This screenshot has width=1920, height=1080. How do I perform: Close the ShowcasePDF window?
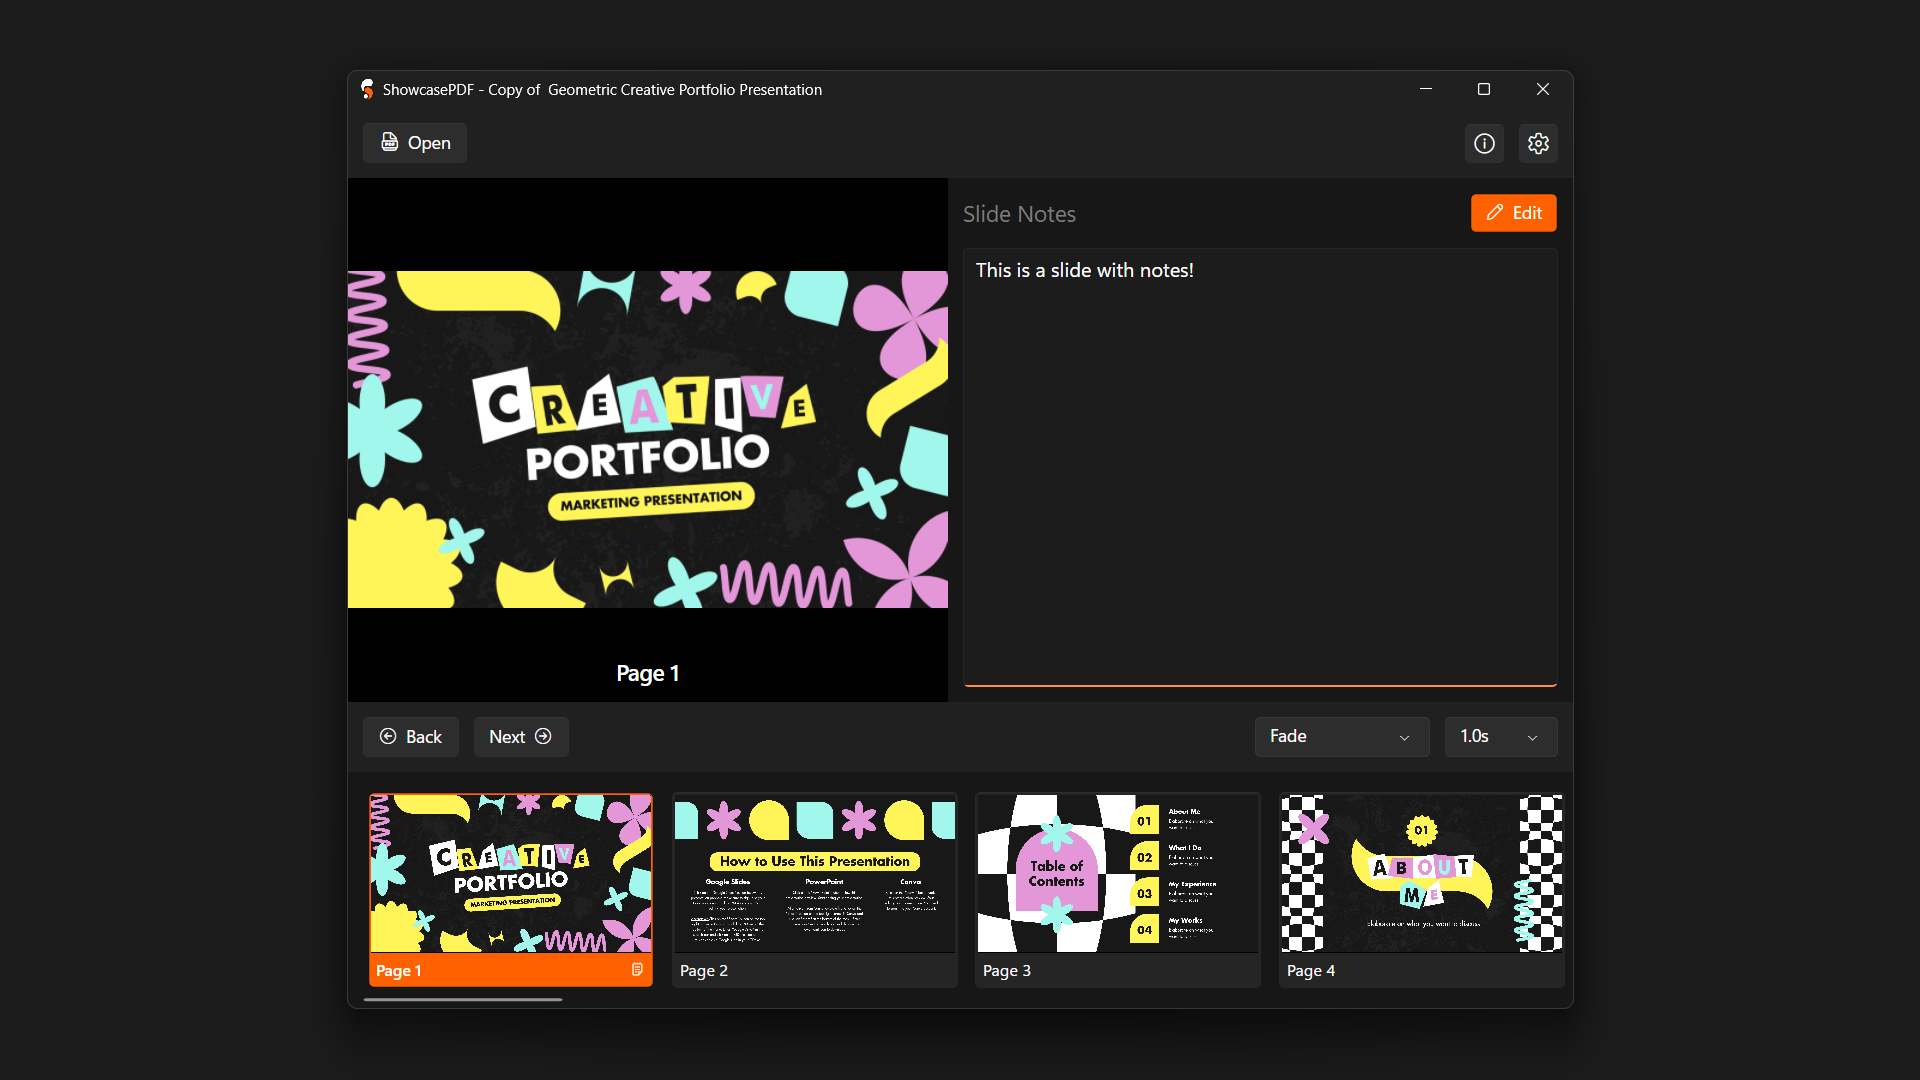coord(1543,89)
